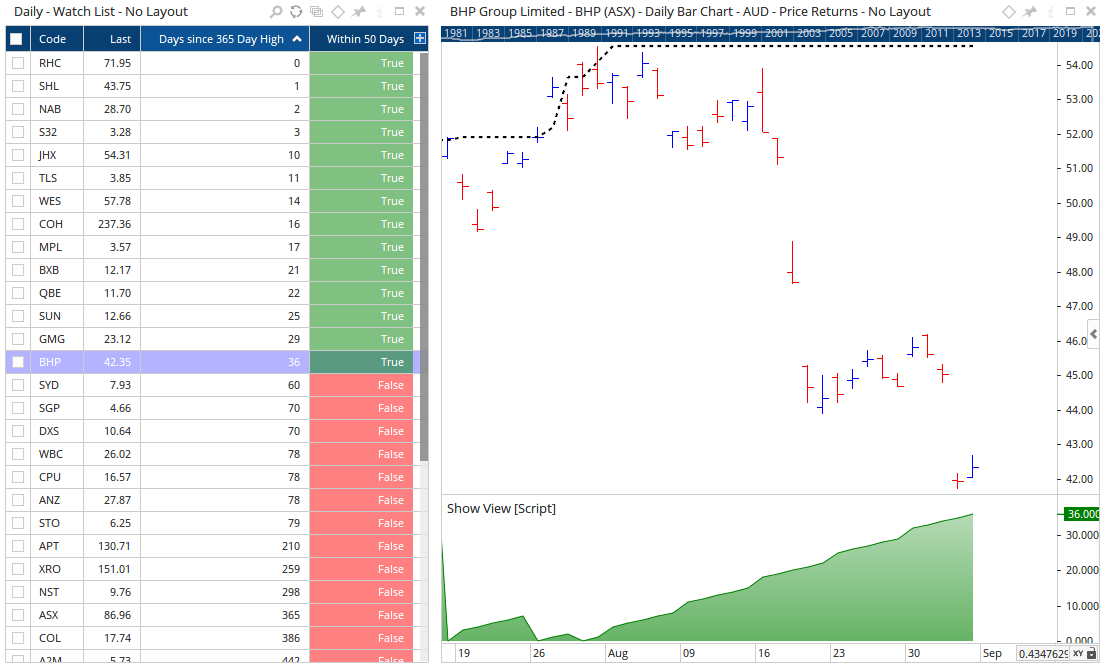
Task: Check the box for SHL row
Action: coord(18,86)
